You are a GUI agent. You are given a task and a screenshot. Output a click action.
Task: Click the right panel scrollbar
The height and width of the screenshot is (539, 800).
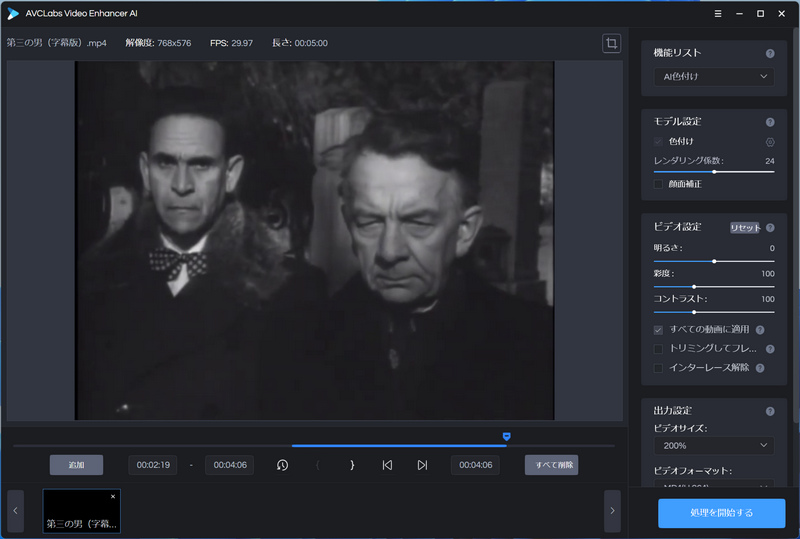coord(796,225)
